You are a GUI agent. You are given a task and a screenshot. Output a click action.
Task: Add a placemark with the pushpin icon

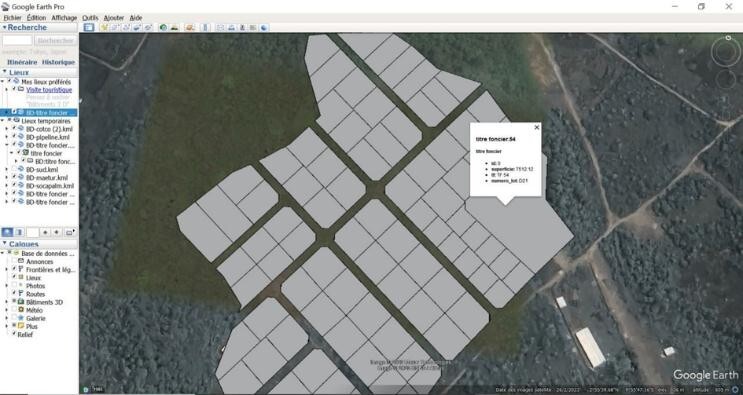click(104, 27)
